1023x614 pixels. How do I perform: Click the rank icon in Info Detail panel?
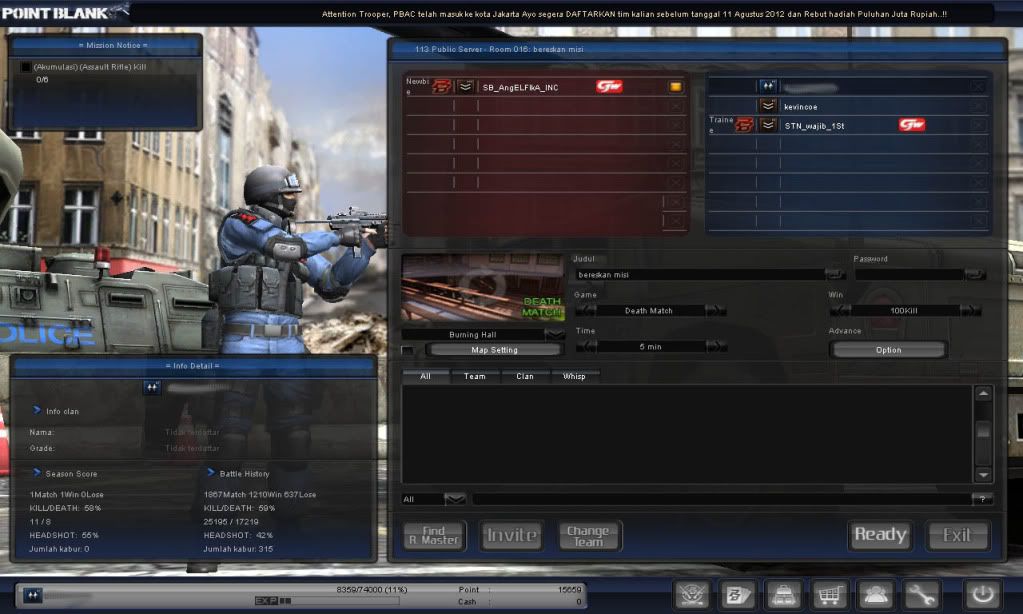(152, 388)
